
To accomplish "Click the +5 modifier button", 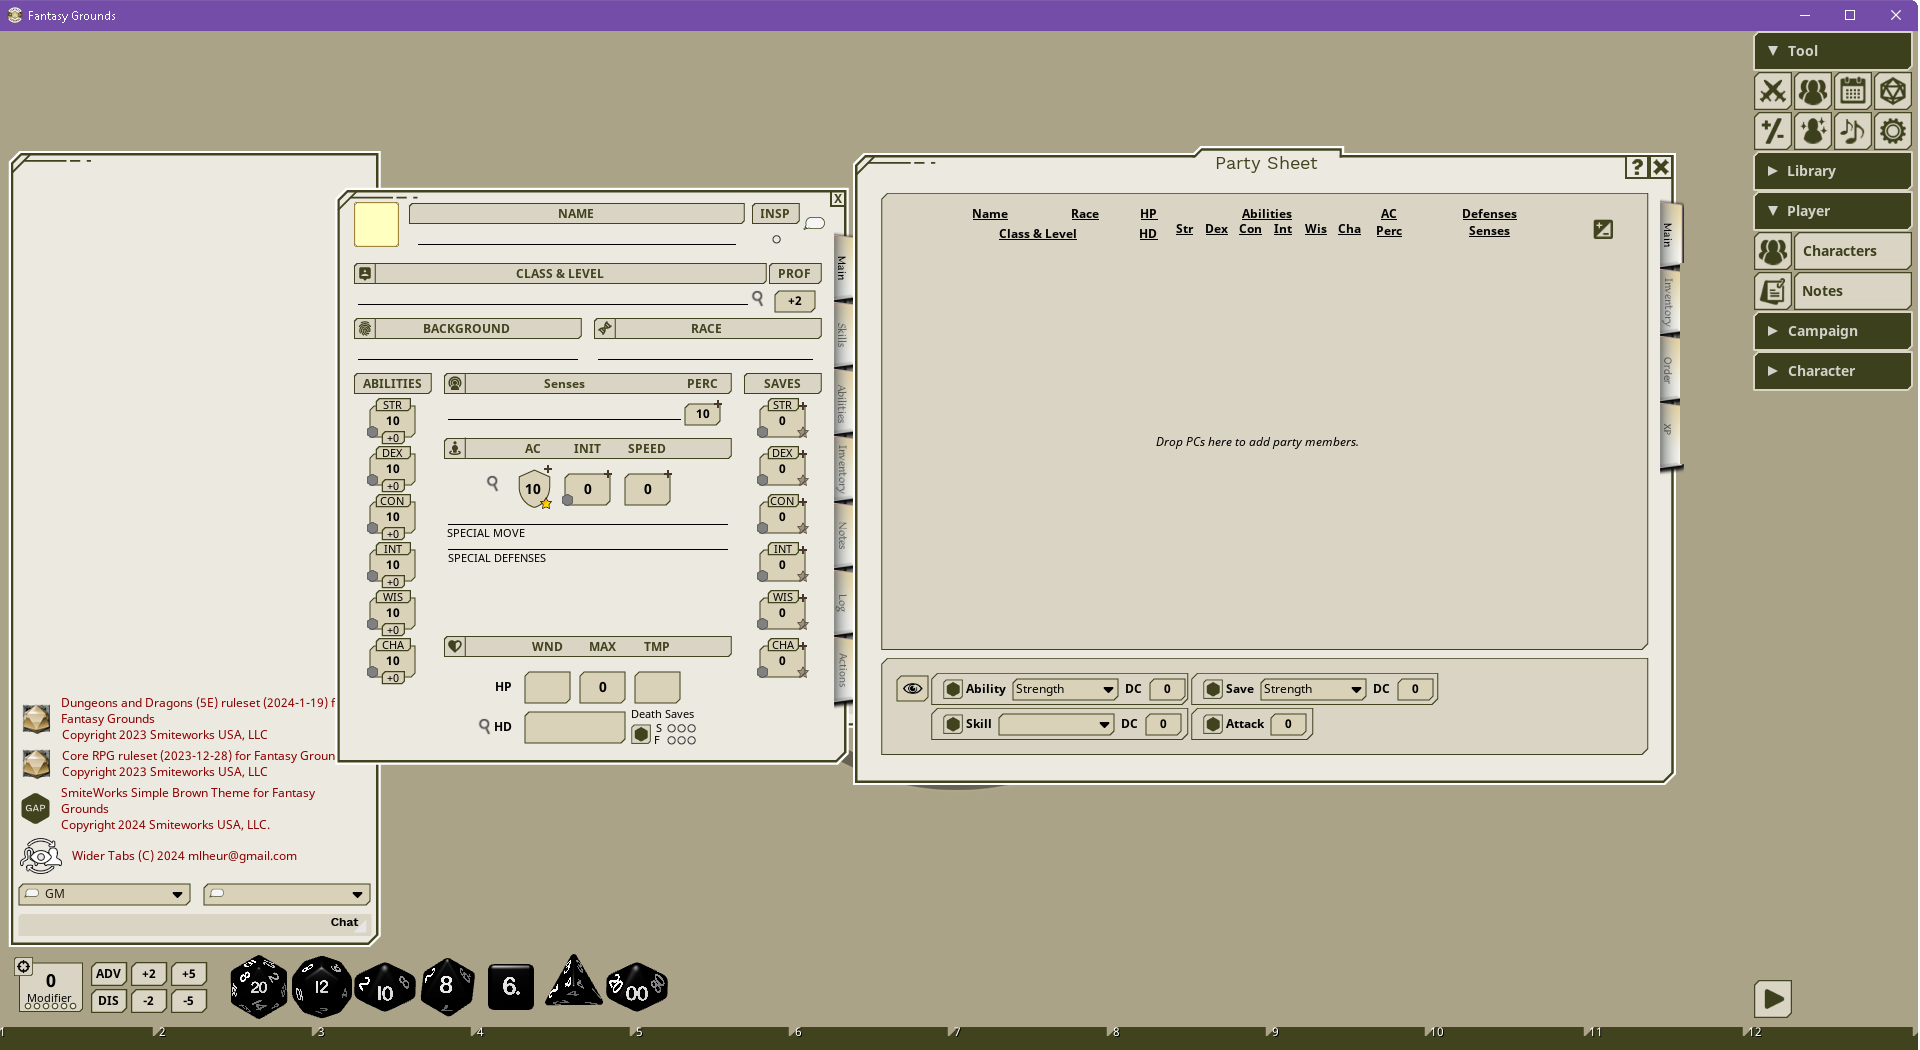I will click(189, 974).
